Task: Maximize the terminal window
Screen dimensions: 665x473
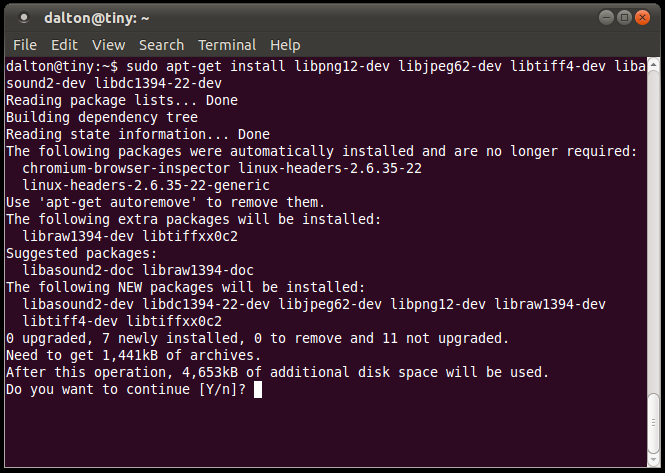Action: coord(624,17)
